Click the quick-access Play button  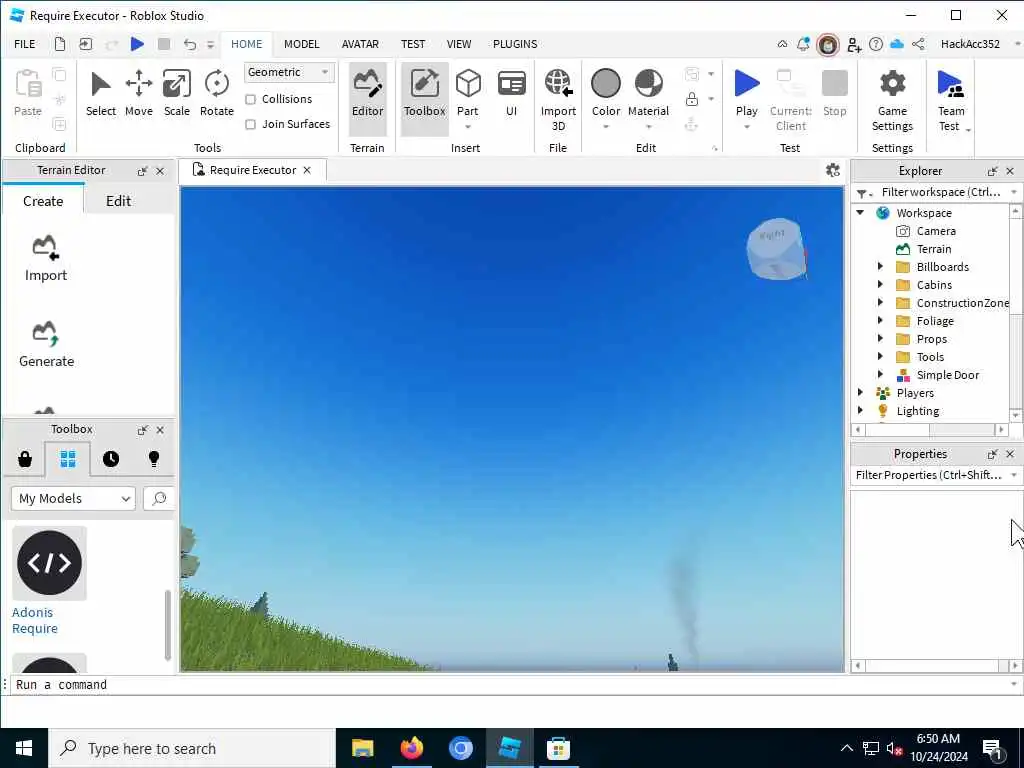coord(137,44)
